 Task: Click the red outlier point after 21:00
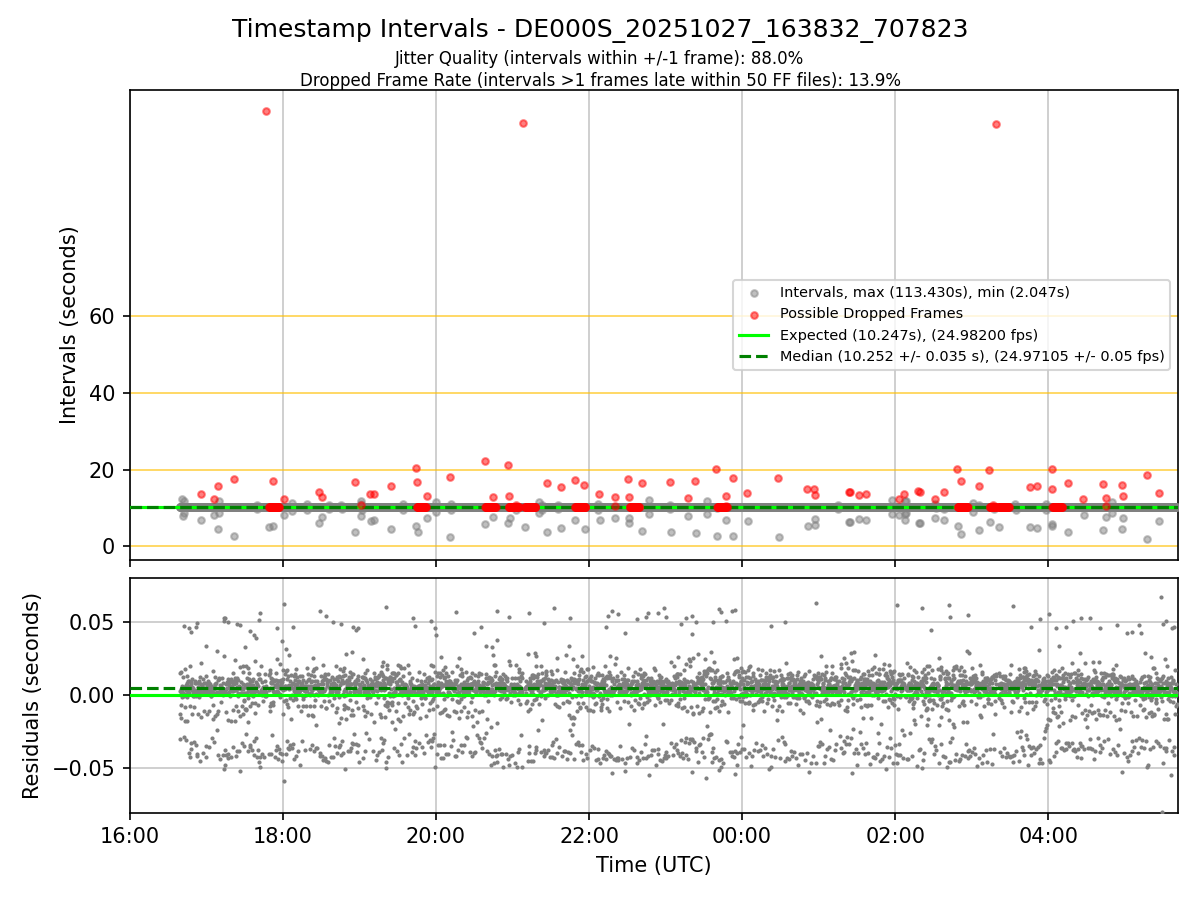coord(523,123)
